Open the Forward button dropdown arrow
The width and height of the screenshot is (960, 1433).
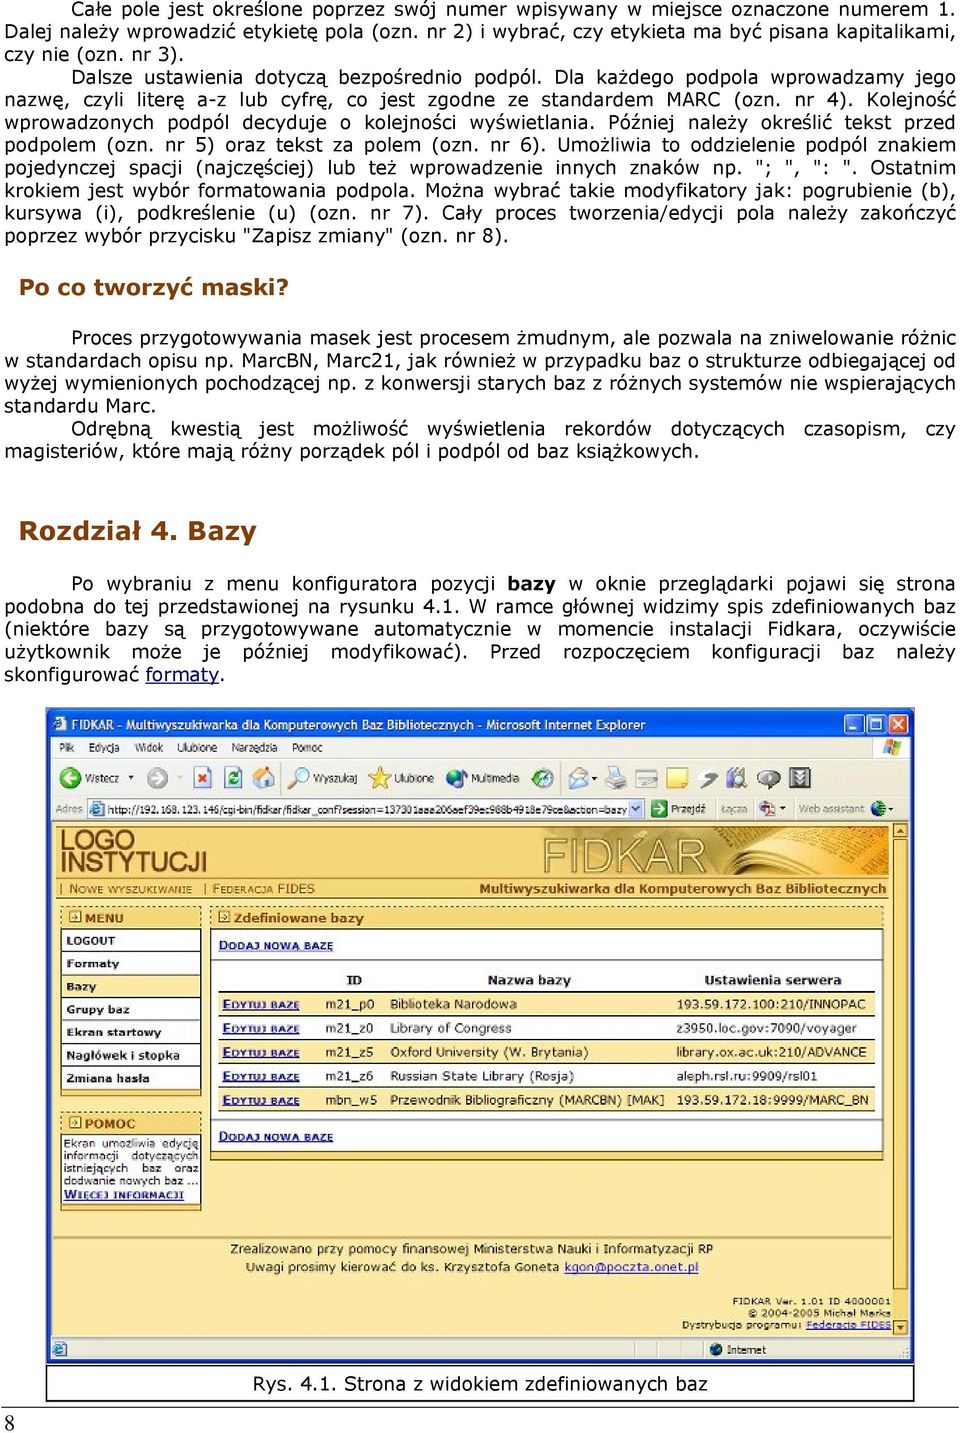(x=179, y=778)
